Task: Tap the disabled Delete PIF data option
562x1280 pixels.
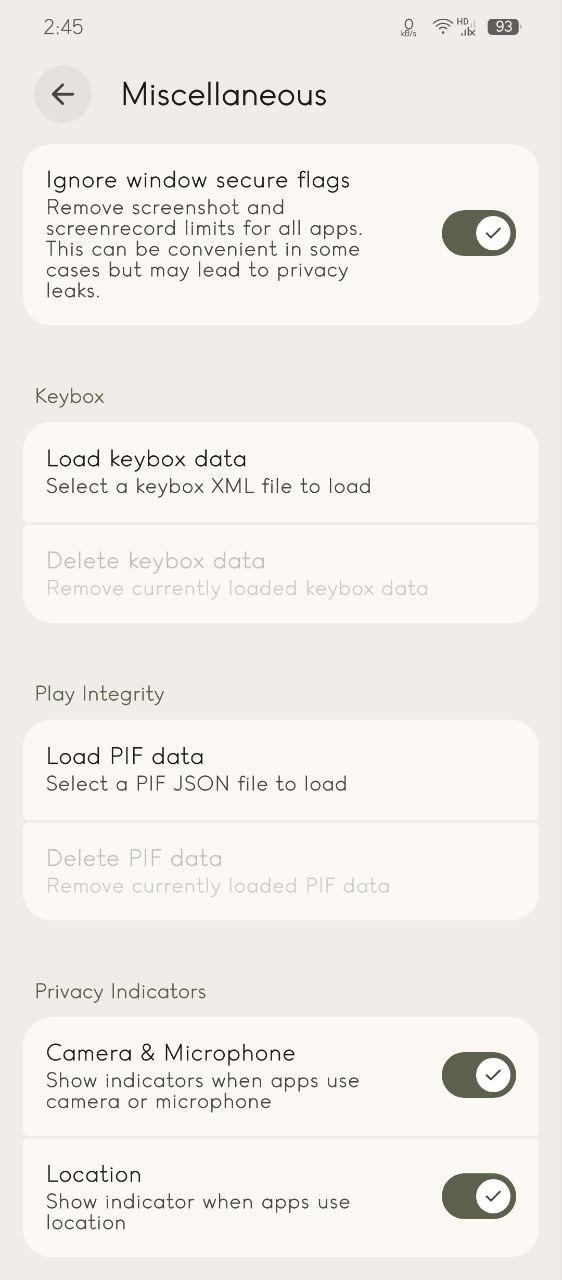Action: click(x=281, y=871)
